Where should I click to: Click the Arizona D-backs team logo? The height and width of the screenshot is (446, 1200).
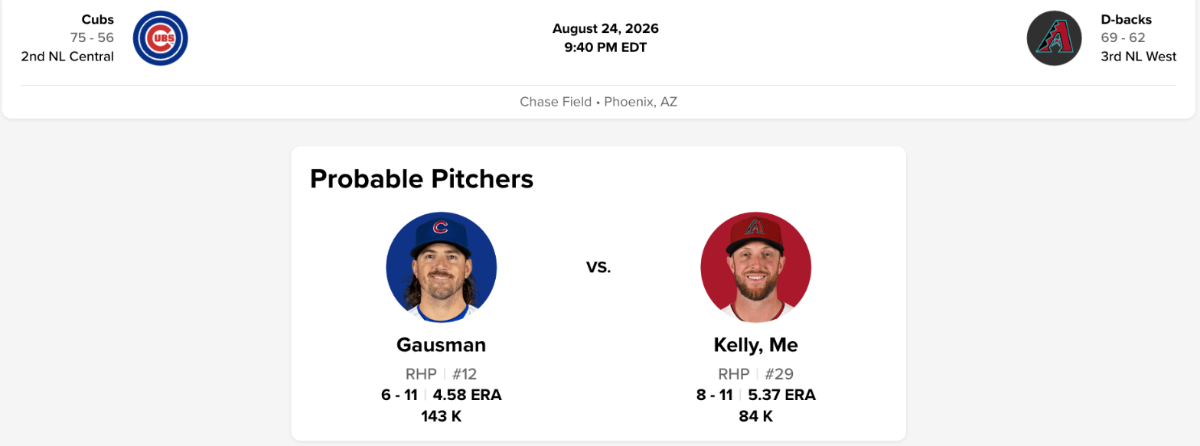pyautogui.click(x=1055, y=38)
